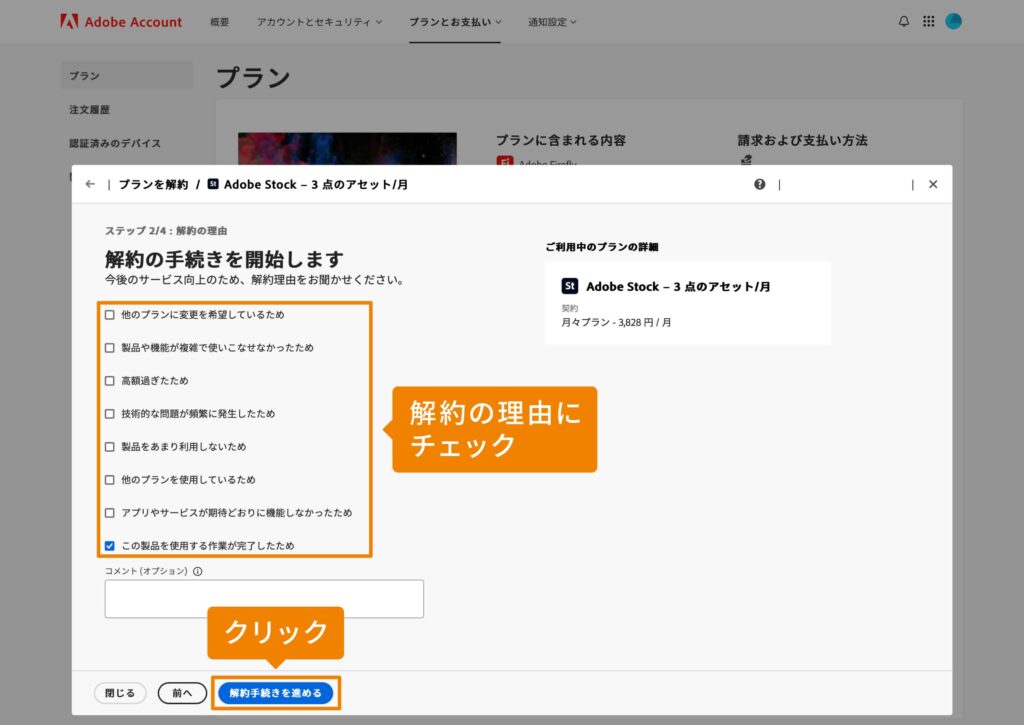The height and width of the screenshot is (725, 1024).
Task: Check 他のプランに変更を希望しているため
Action: [110, 315]
